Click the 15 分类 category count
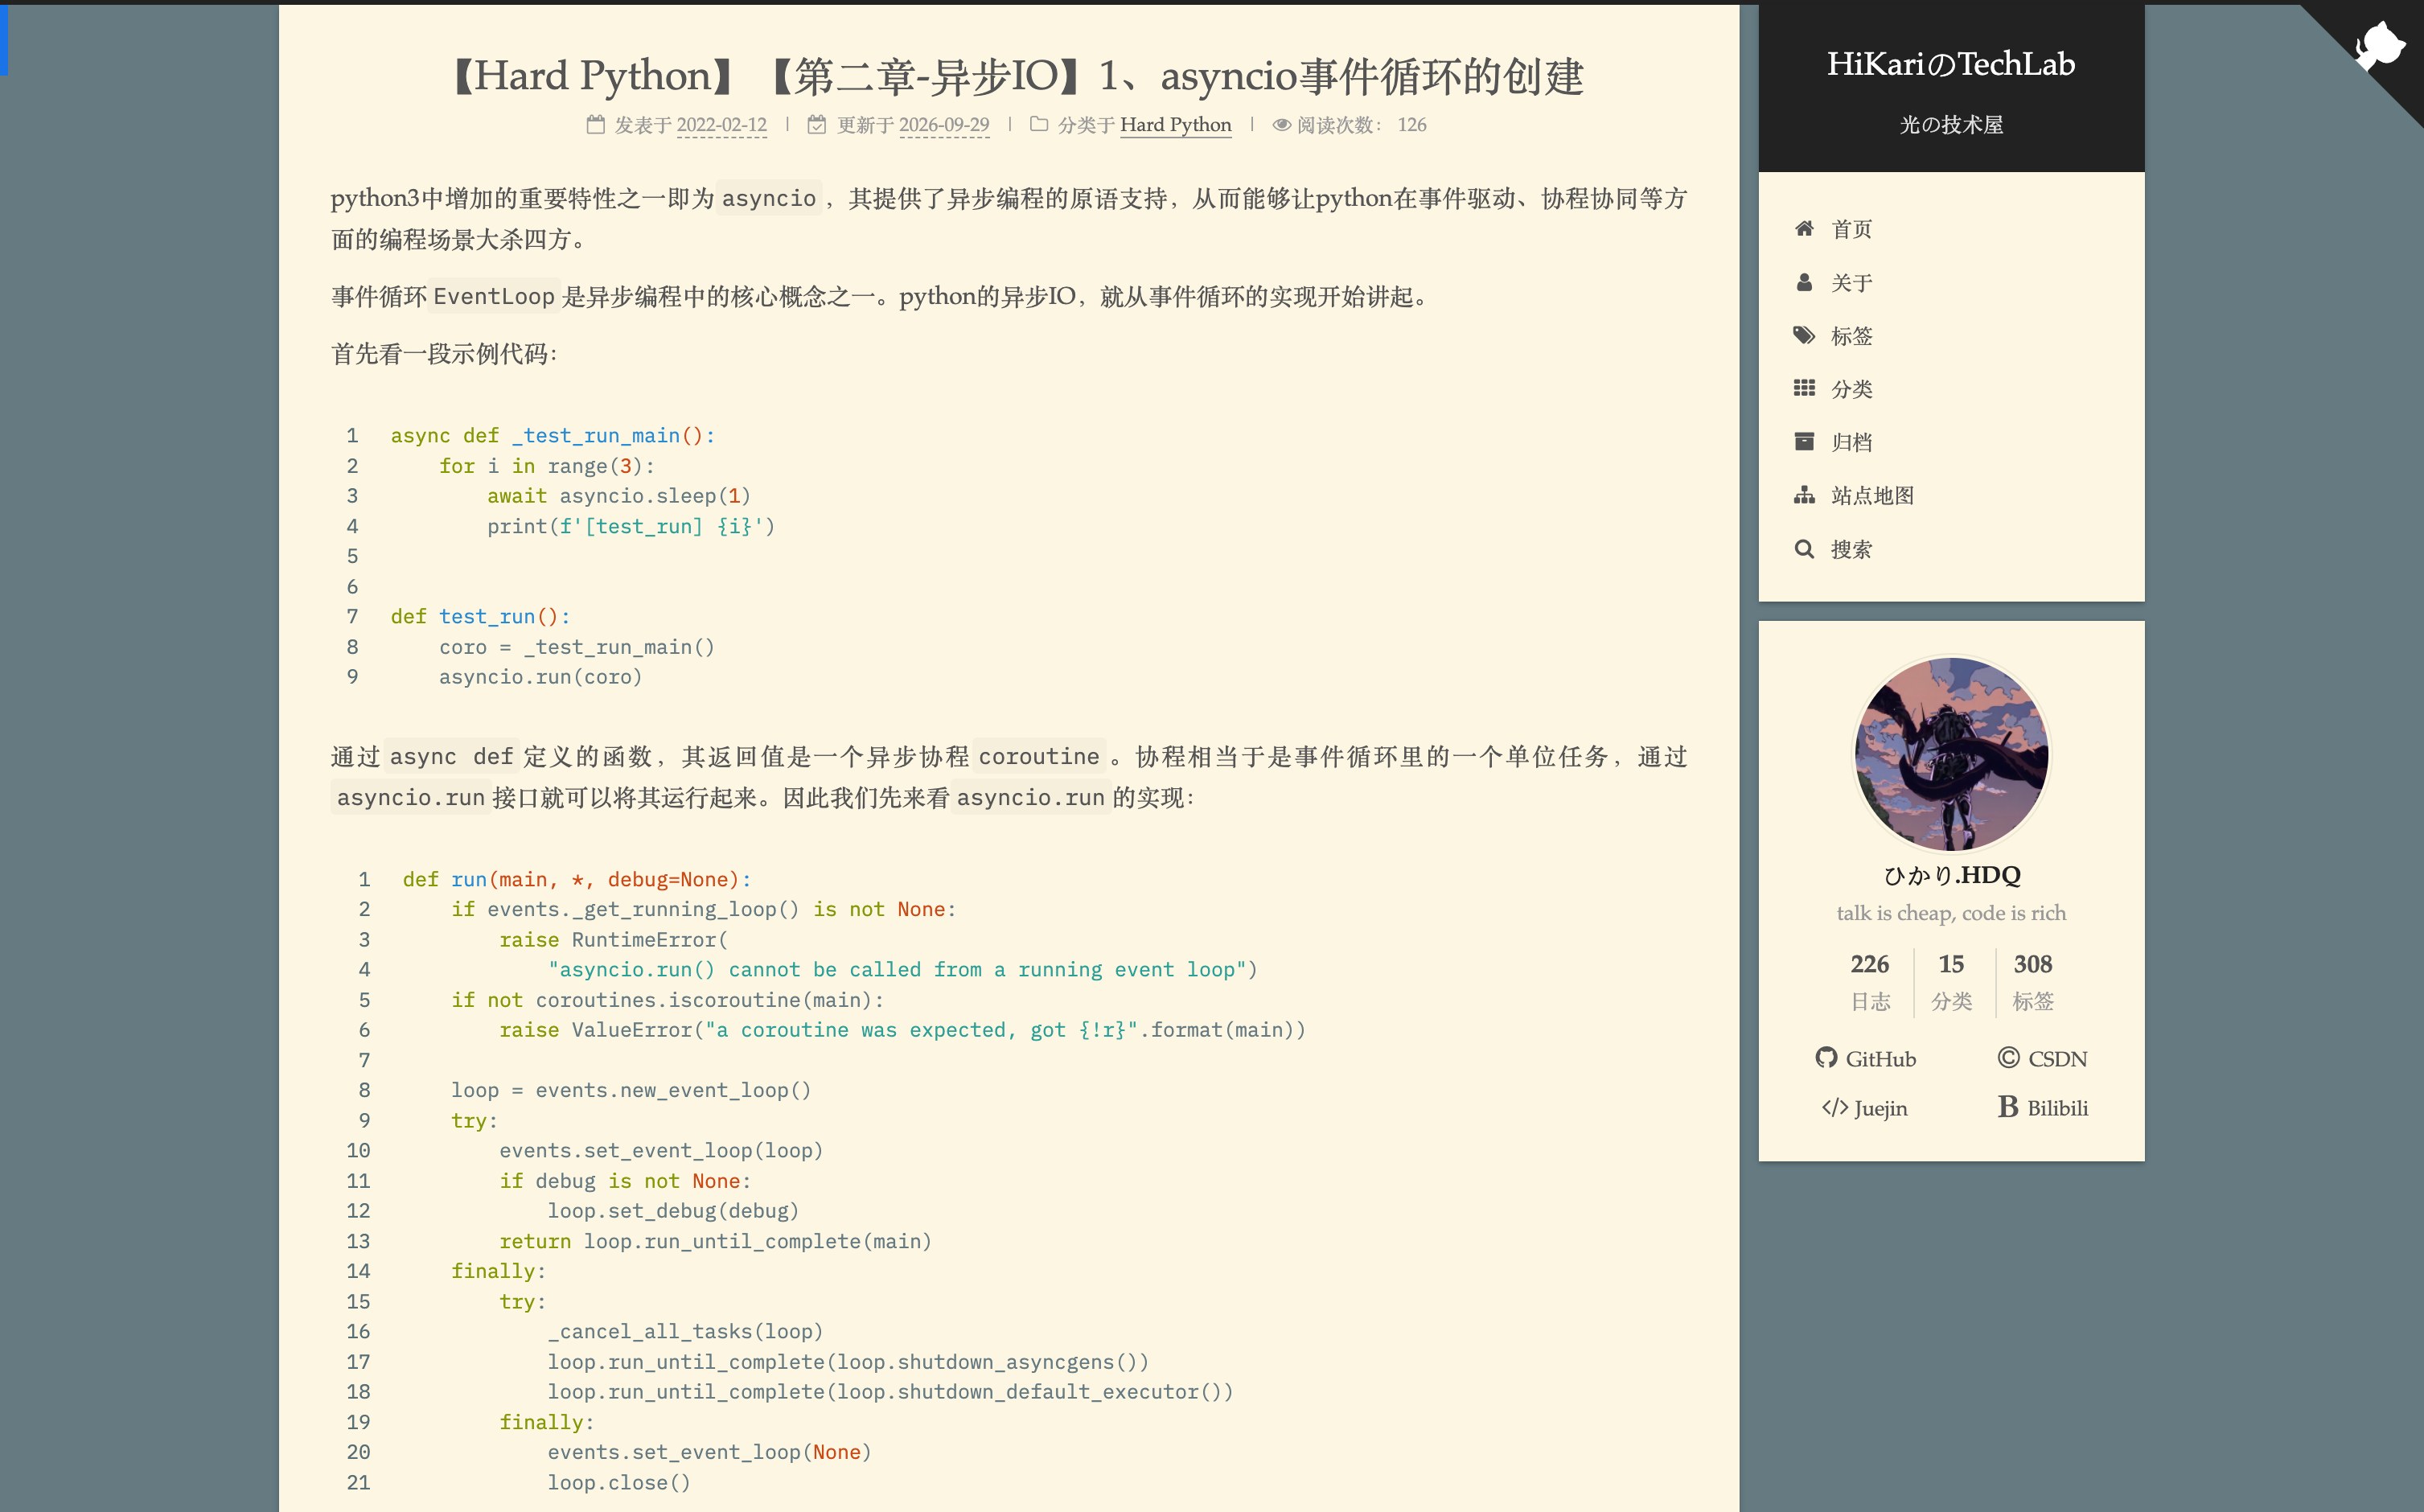Screen dimensions: 2424x1512 click(1951, 981)
